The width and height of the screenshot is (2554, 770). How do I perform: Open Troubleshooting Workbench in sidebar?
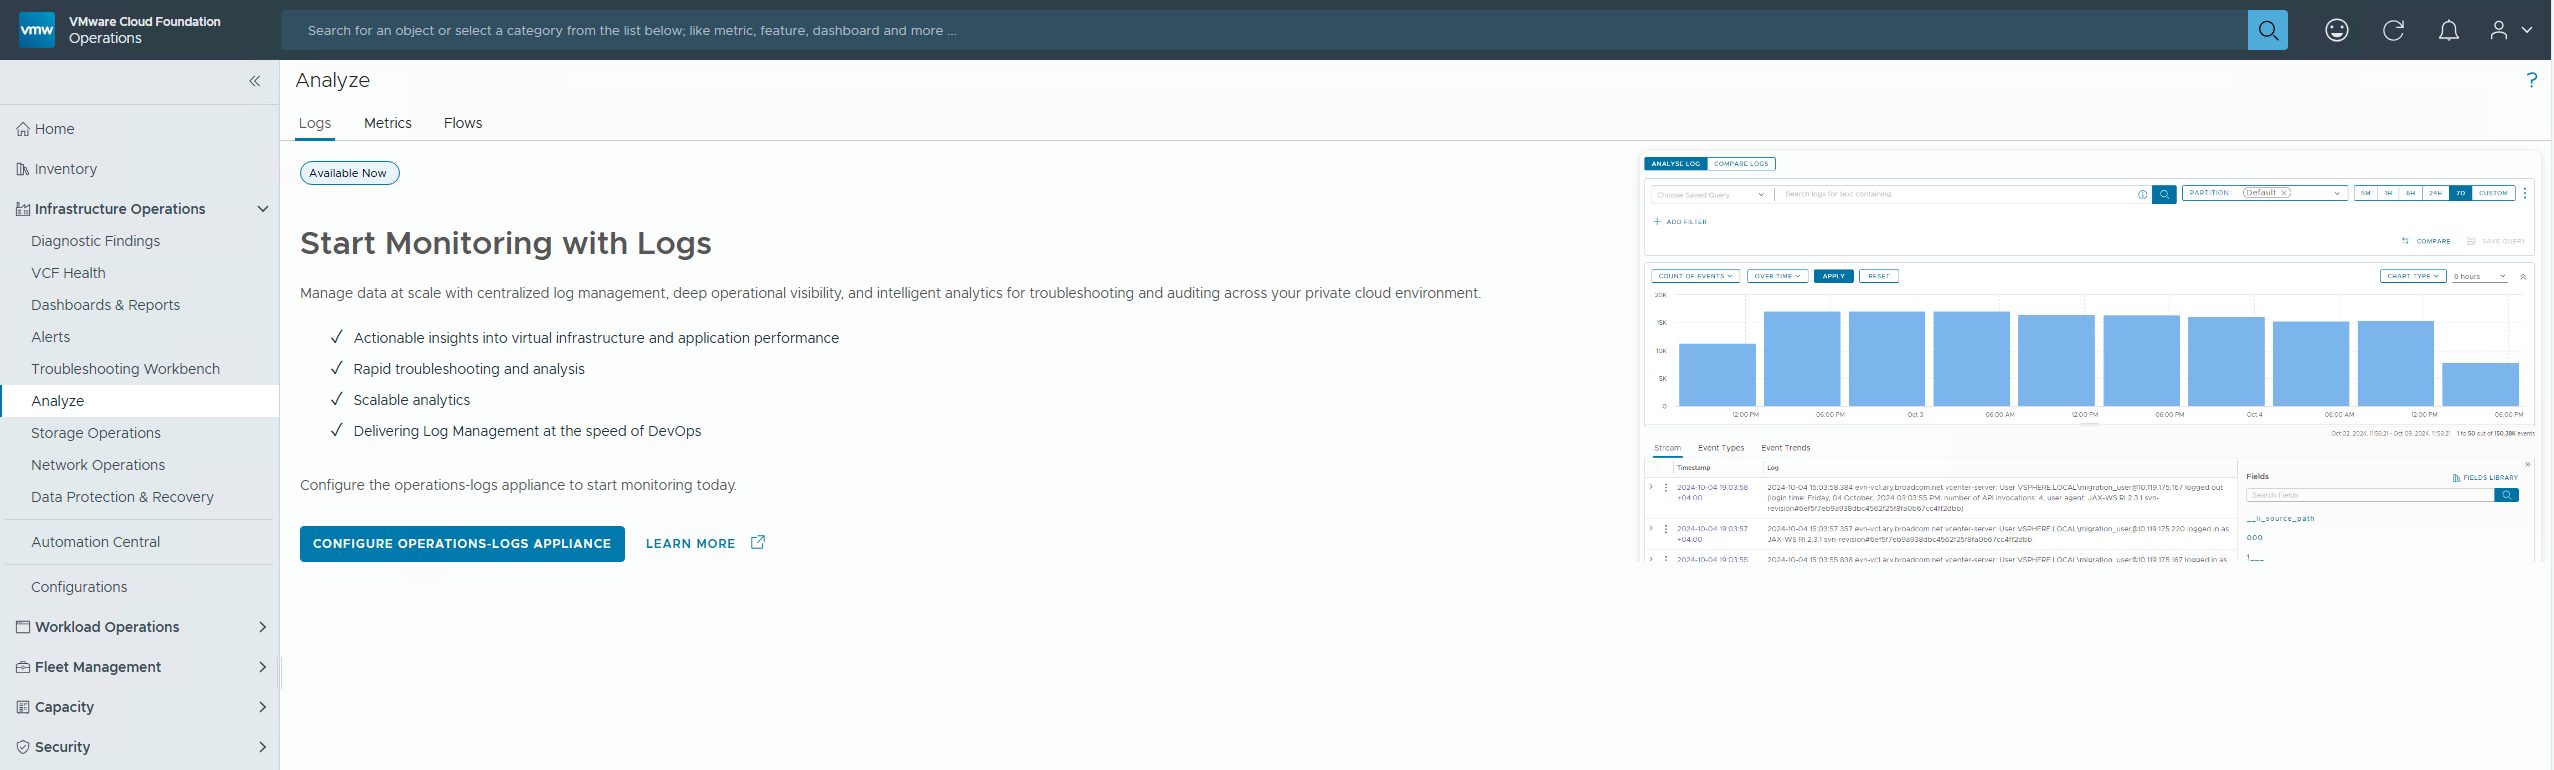(x=125, y=369)
